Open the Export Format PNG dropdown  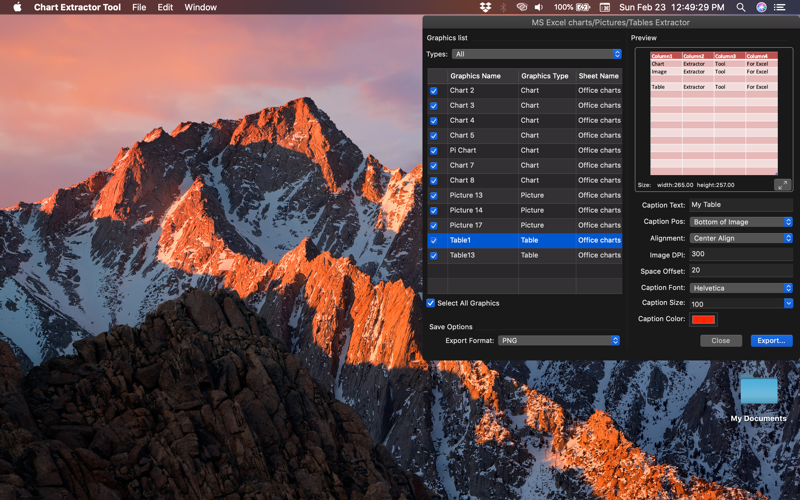point(559,340)
